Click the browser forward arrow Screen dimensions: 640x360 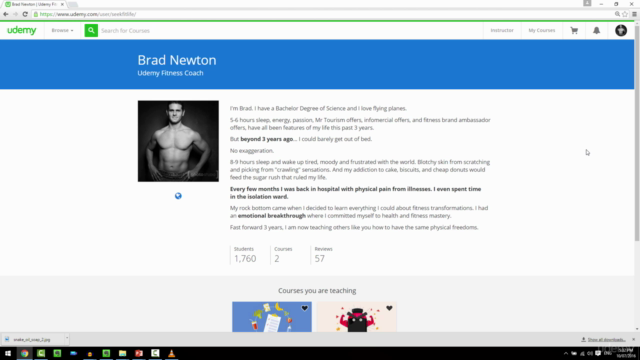coord(15,14)
